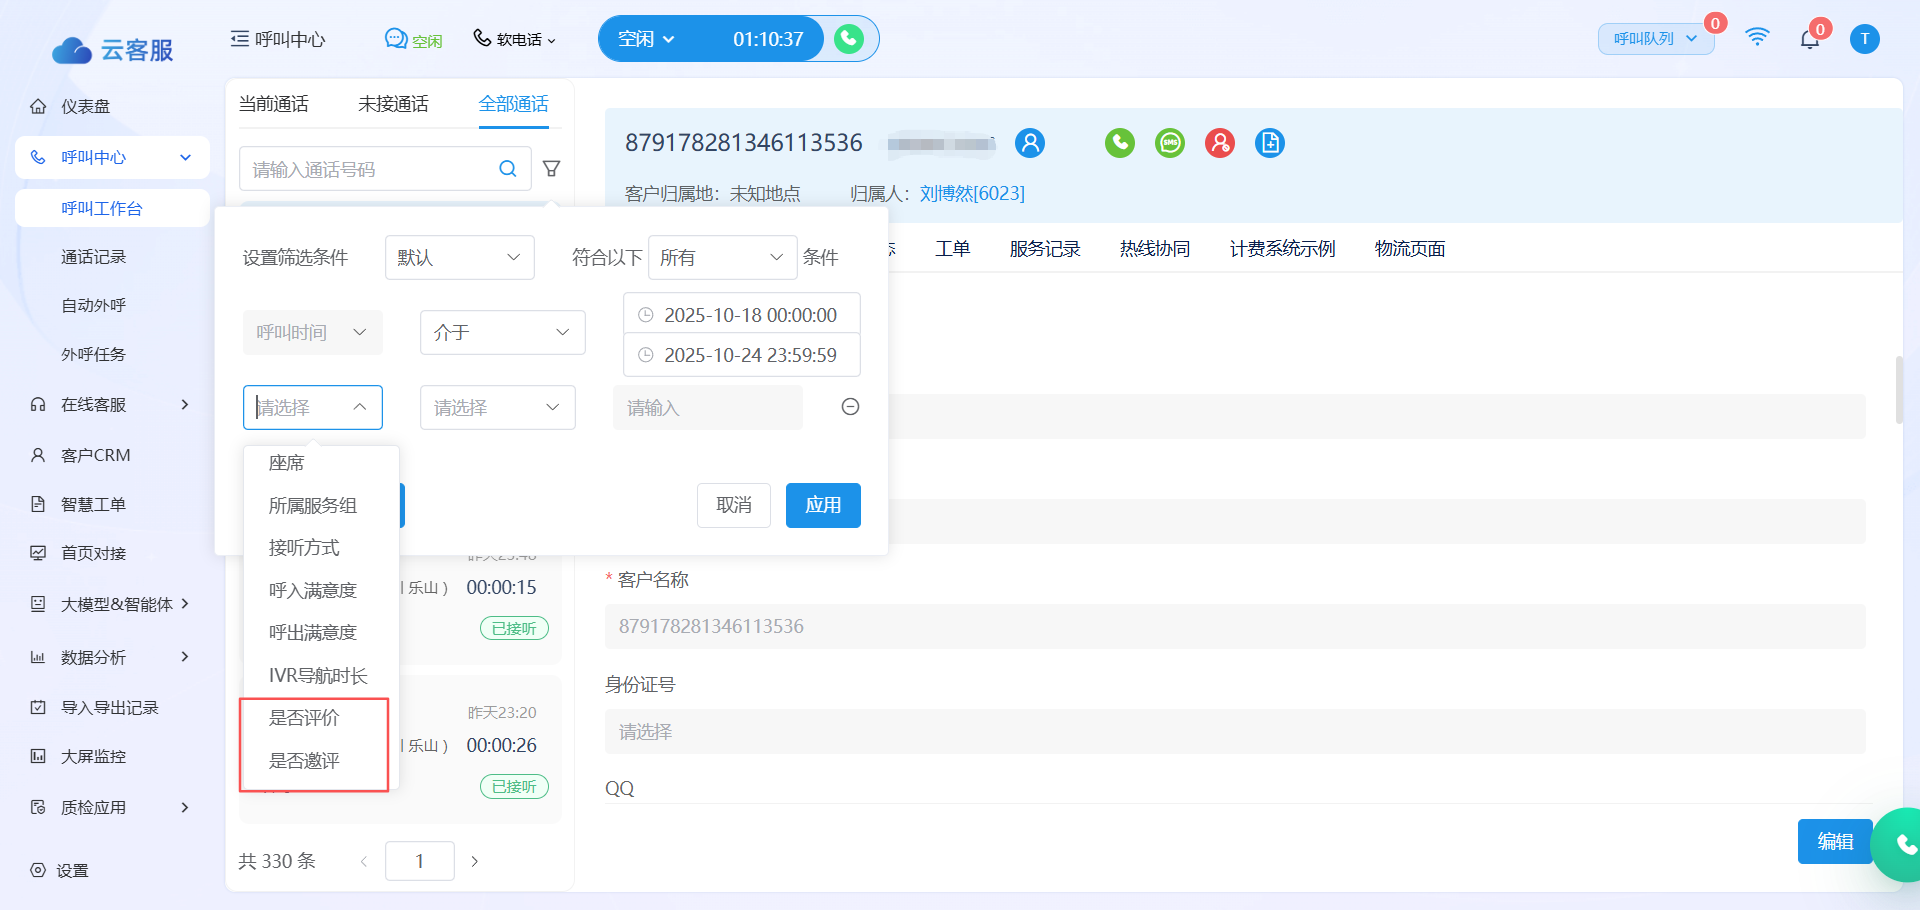Collapse sidebar via 呼叫中心 menu icon
This screenshot has height=910, width=1920.
(240, 39)
